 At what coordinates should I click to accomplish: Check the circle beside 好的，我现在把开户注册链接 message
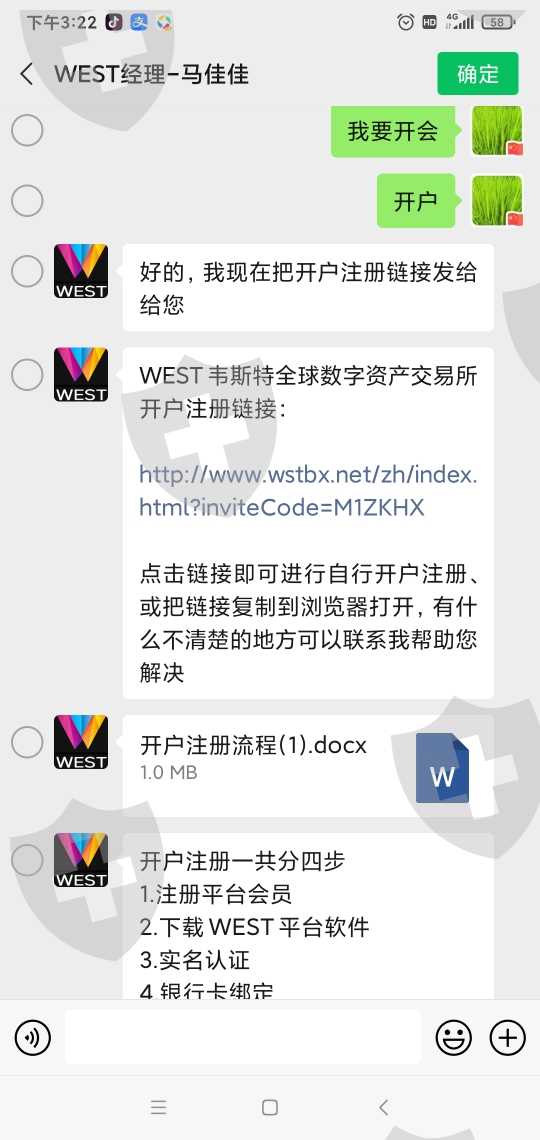pyautogui.click(x=27, y=271)
